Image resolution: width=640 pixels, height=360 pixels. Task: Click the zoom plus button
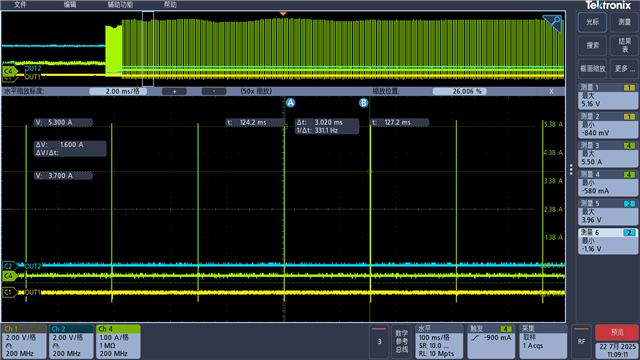tap(174, 91)
